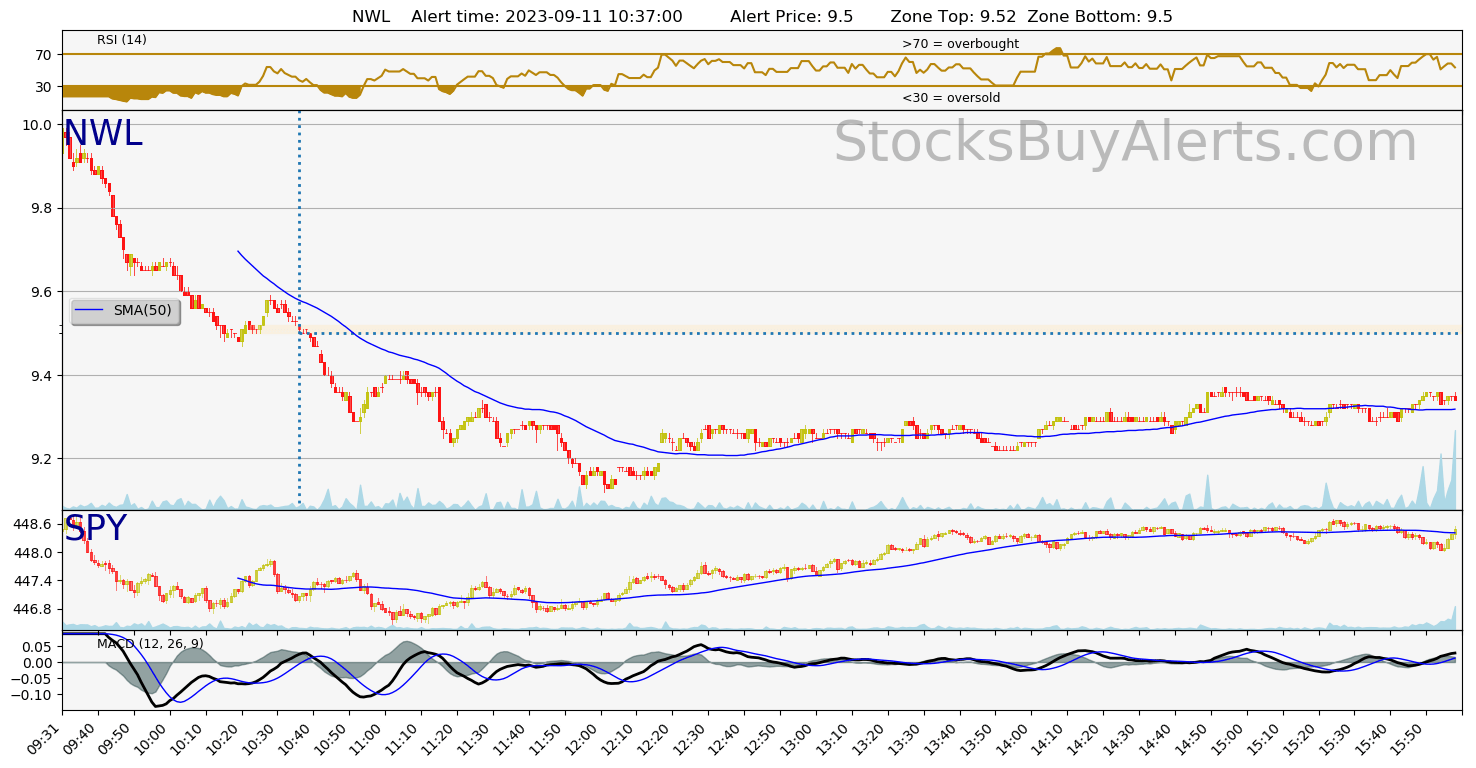Click the SMA(50) legend box
Image resolution: width=1476 pixels, height=768 pixels.
click(125, 311)
